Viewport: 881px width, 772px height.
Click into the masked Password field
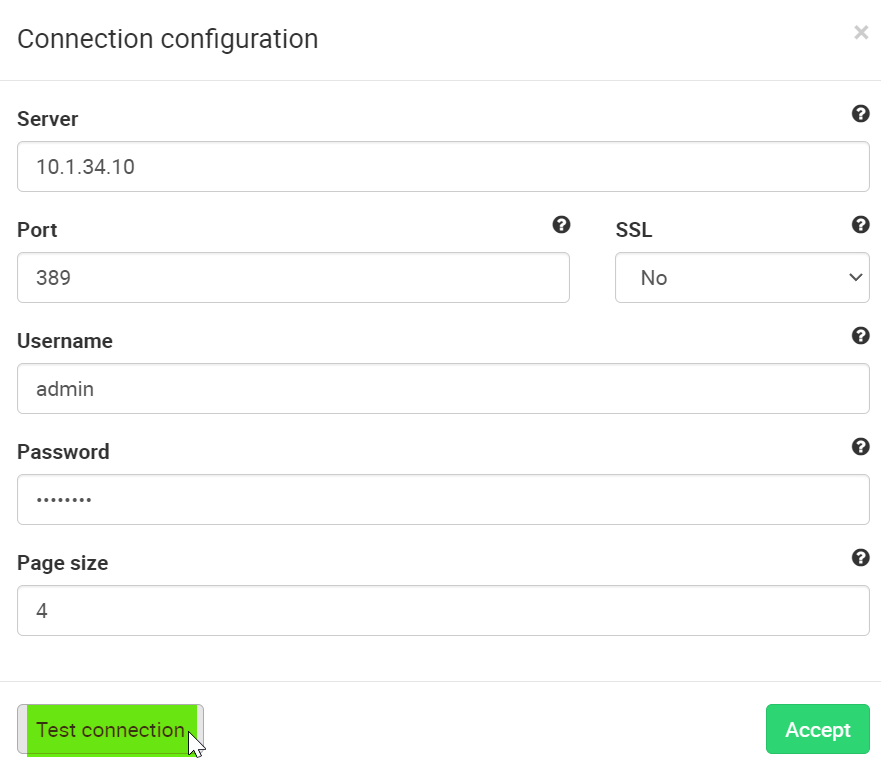(x=443, y=500)
